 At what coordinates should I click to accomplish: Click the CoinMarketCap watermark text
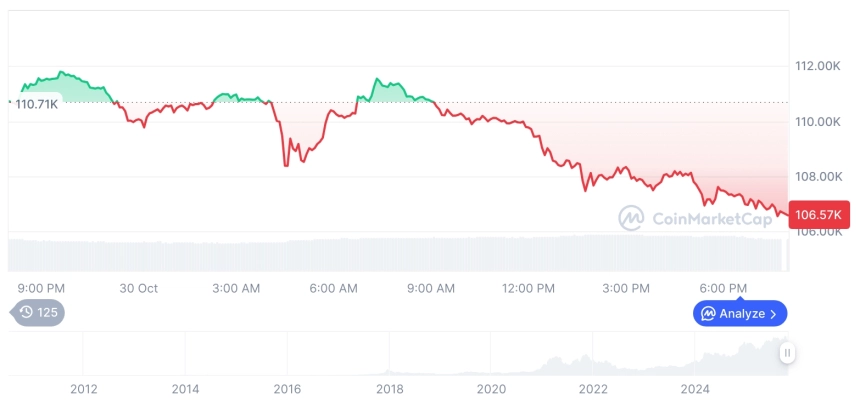tap(711, 218)
